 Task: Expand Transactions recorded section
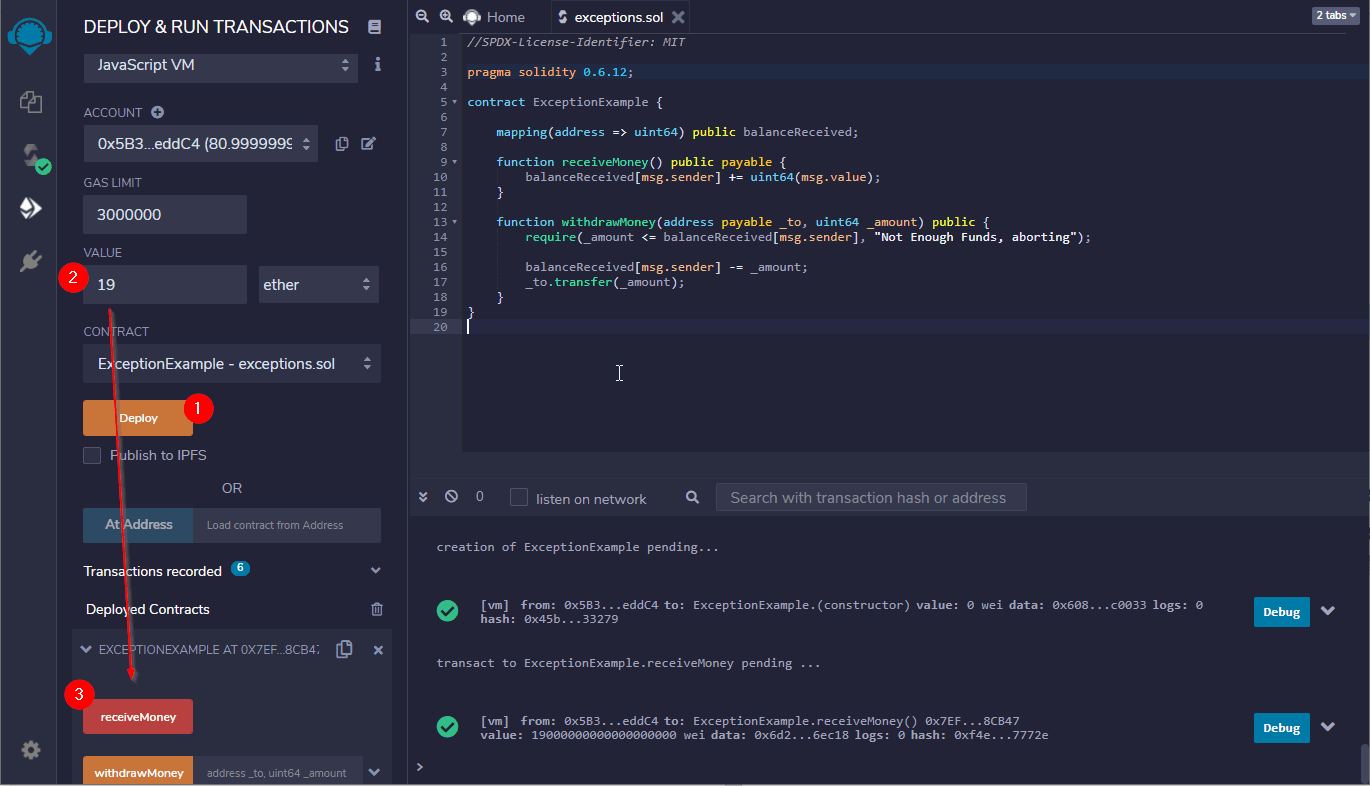click(x=376, y=571)
